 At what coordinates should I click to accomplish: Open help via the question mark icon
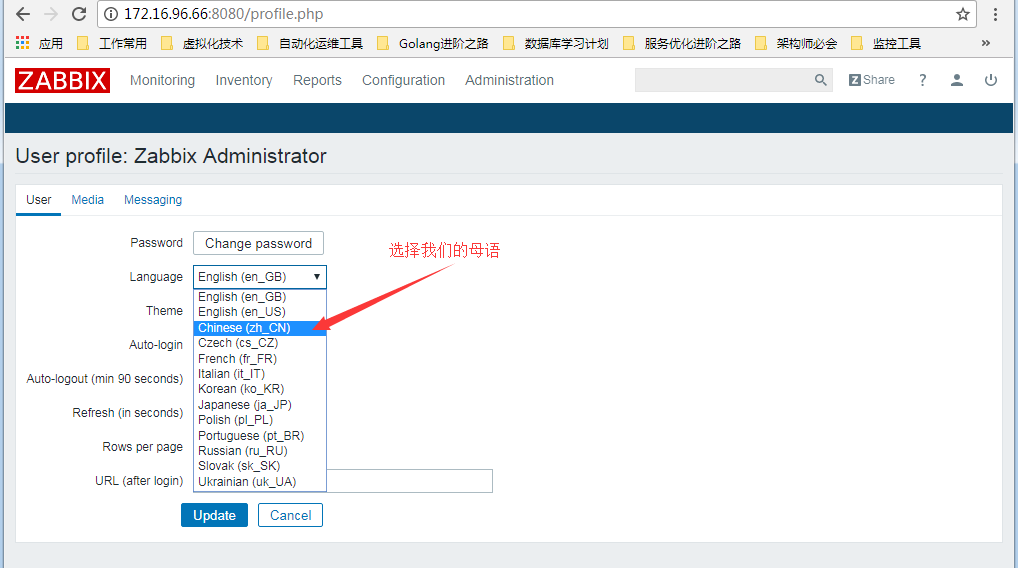pos(922,80)
